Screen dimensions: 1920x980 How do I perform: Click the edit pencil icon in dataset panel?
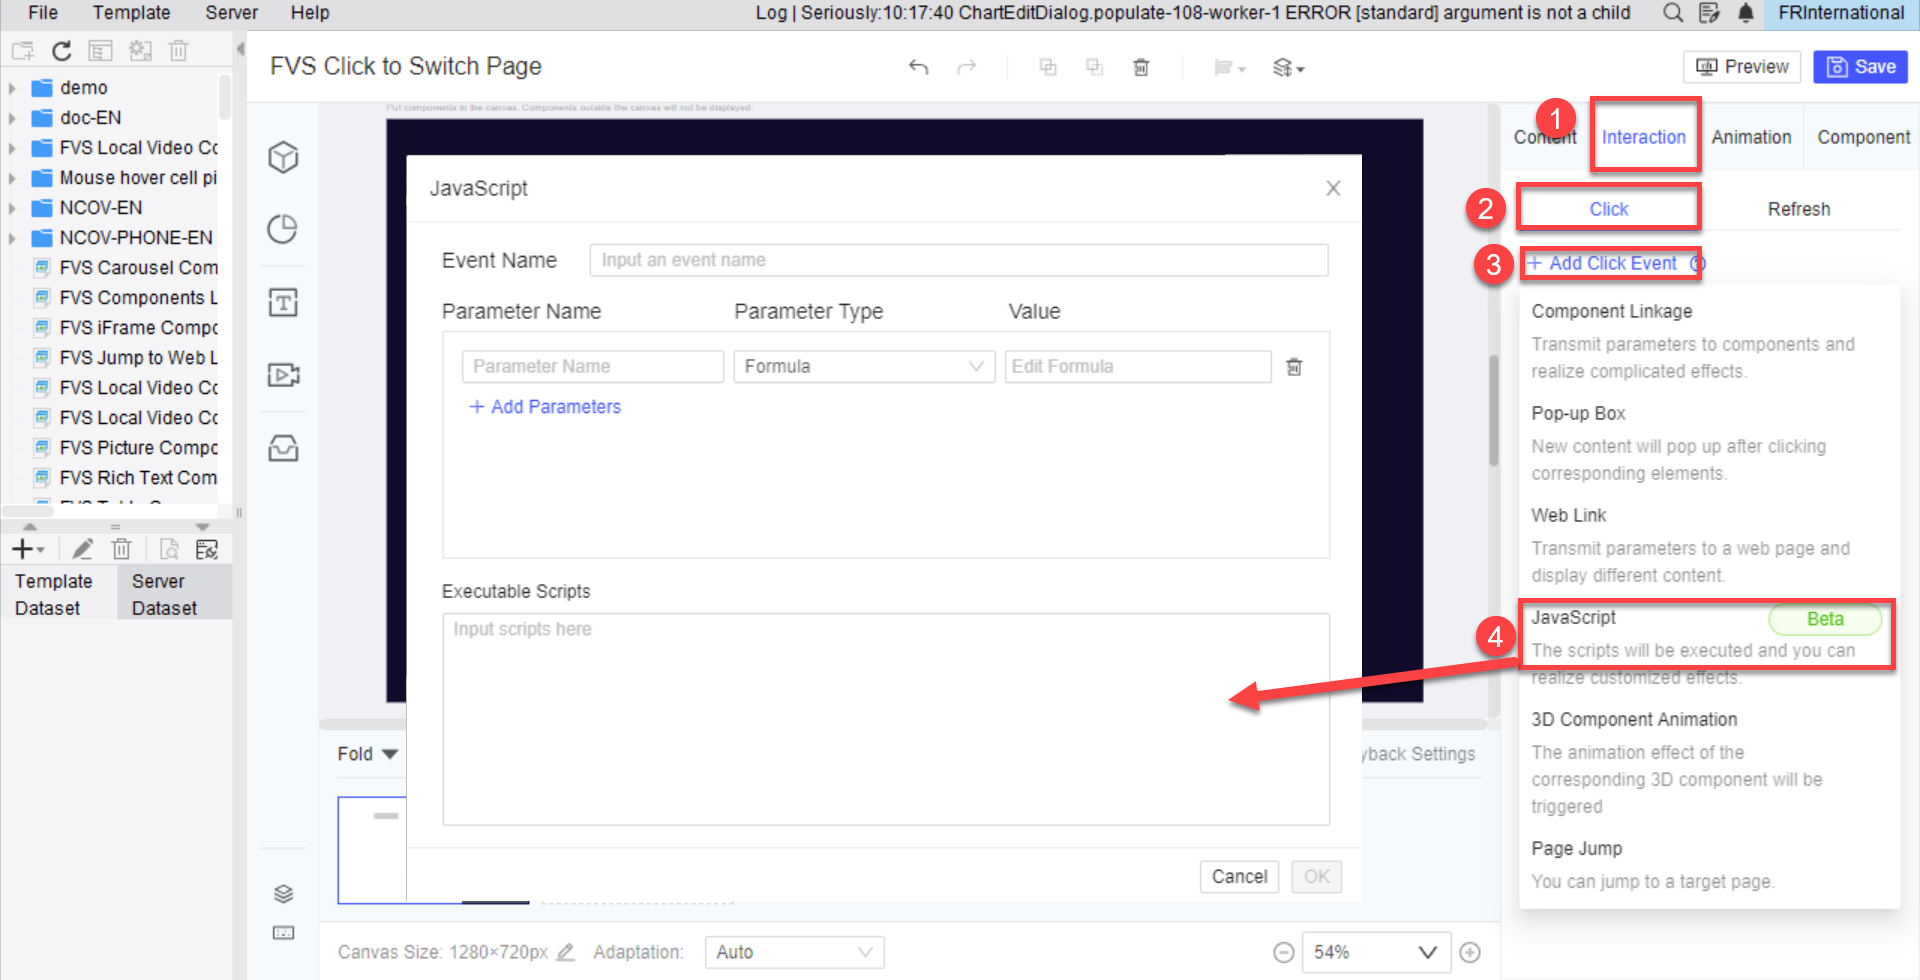tap(82, 548)
